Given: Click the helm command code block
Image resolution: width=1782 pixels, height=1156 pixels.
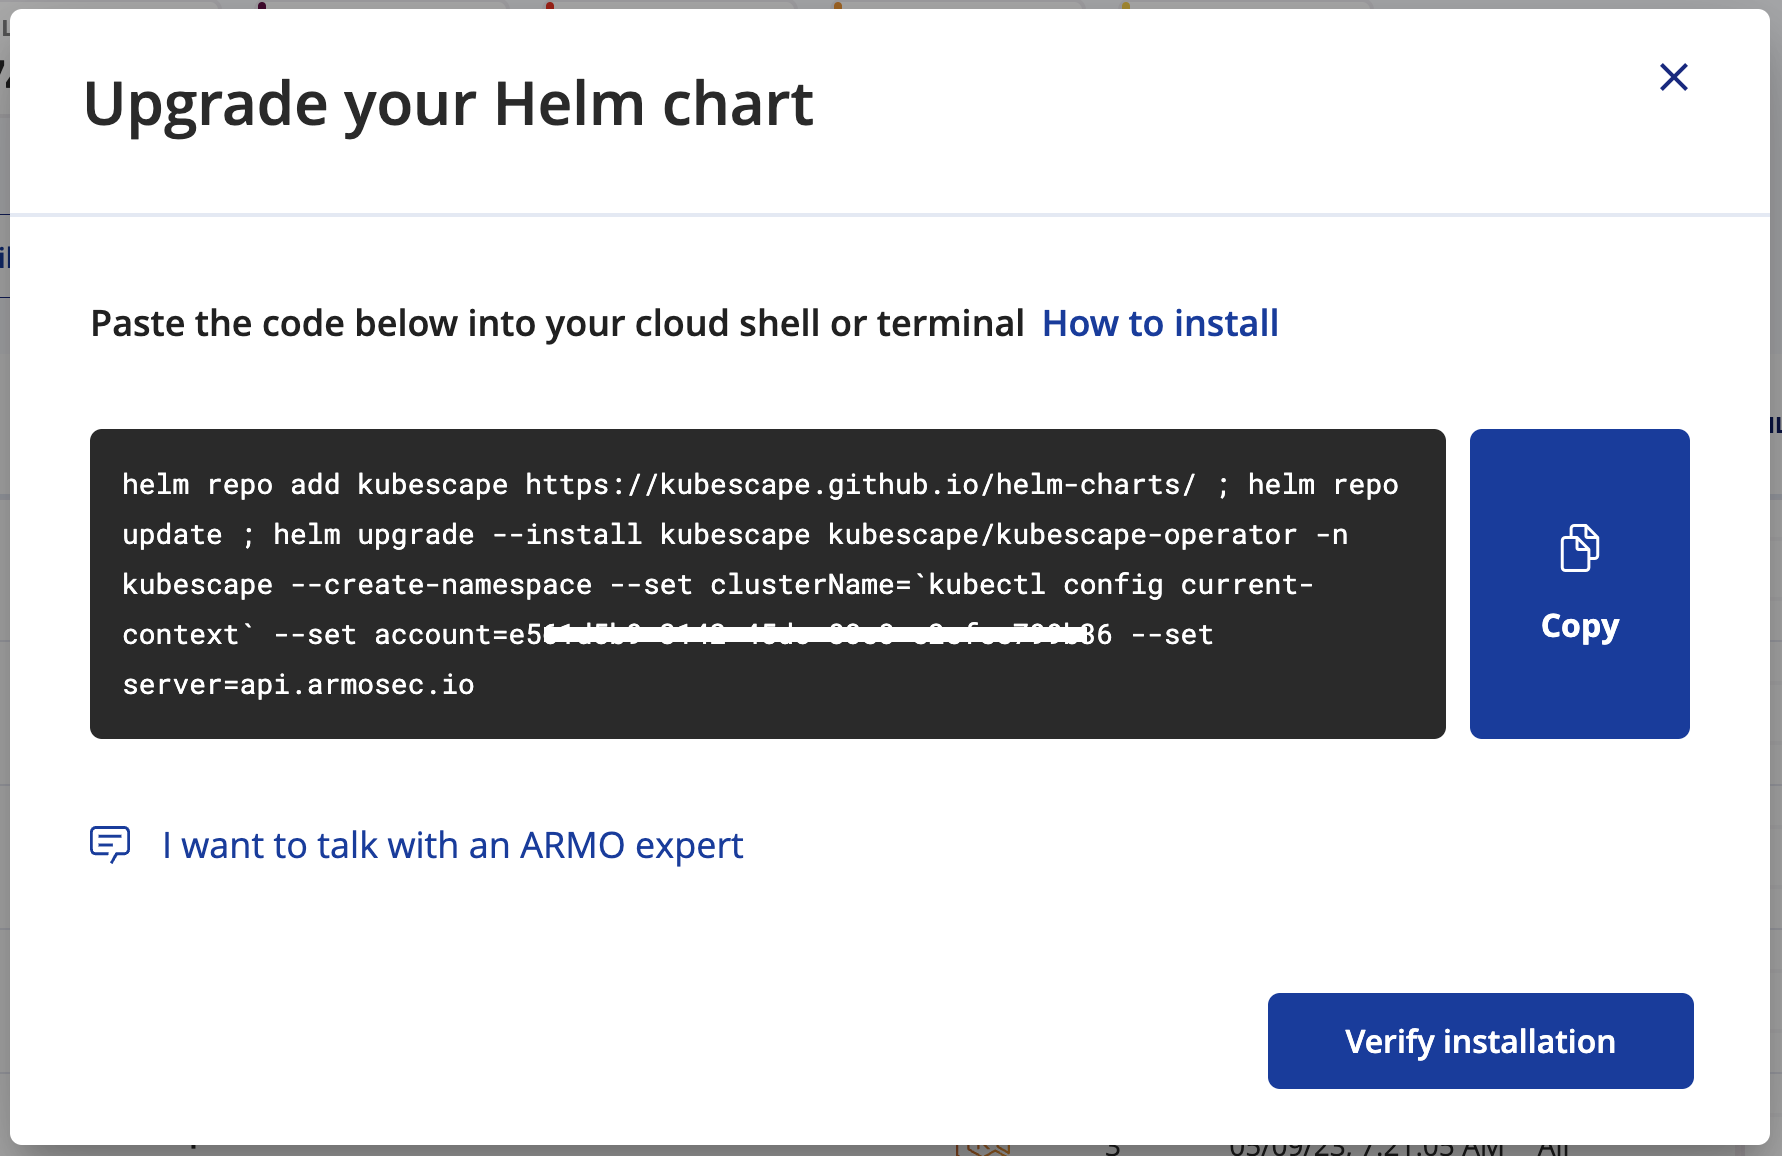Looking at the screenshot, I should coord(767,584).
